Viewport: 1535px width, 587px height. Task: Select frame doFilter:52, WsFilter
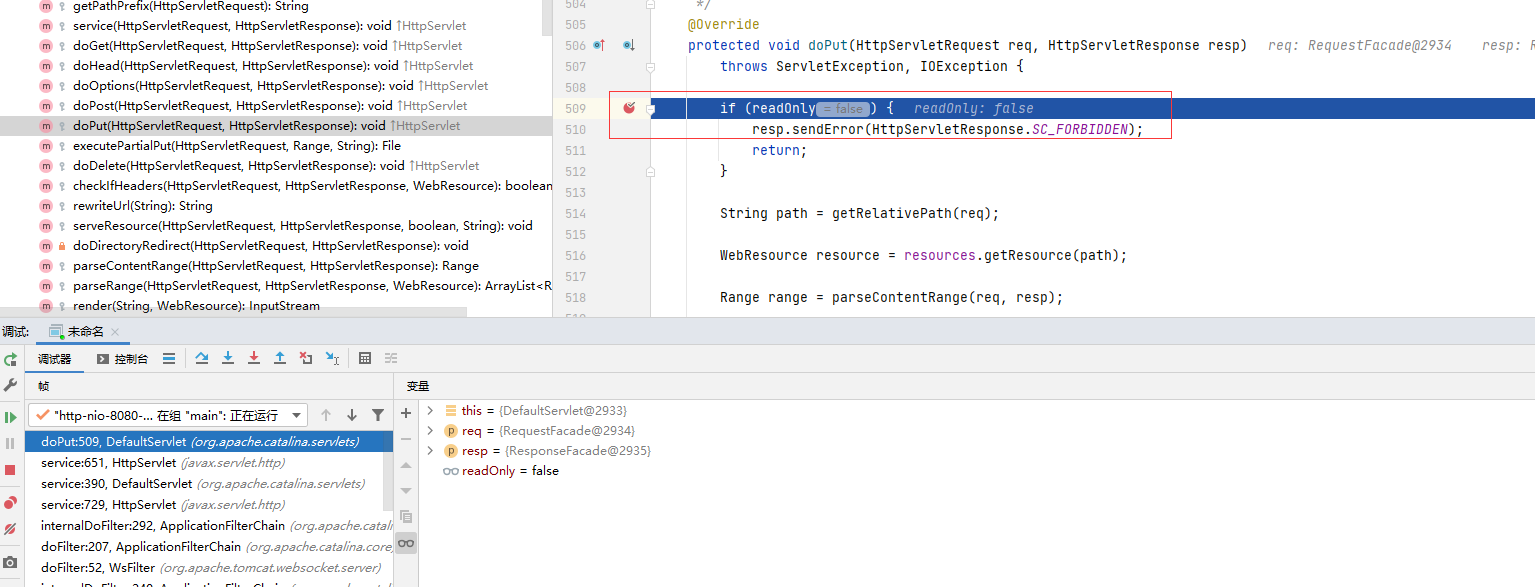(x=207, y=567)
